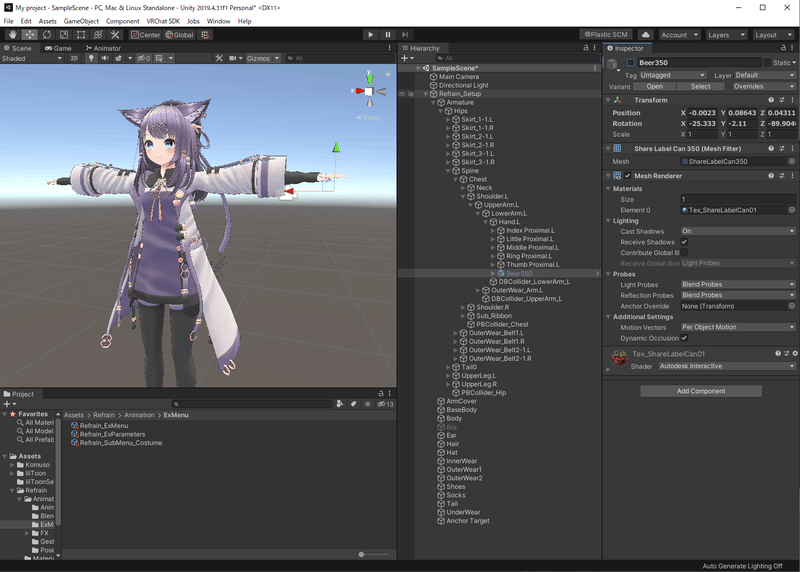The height and width of the screenshot is (572, 800).
Task: Open Shaded draw mode dropdown
Action: click(x=32, y=58)
